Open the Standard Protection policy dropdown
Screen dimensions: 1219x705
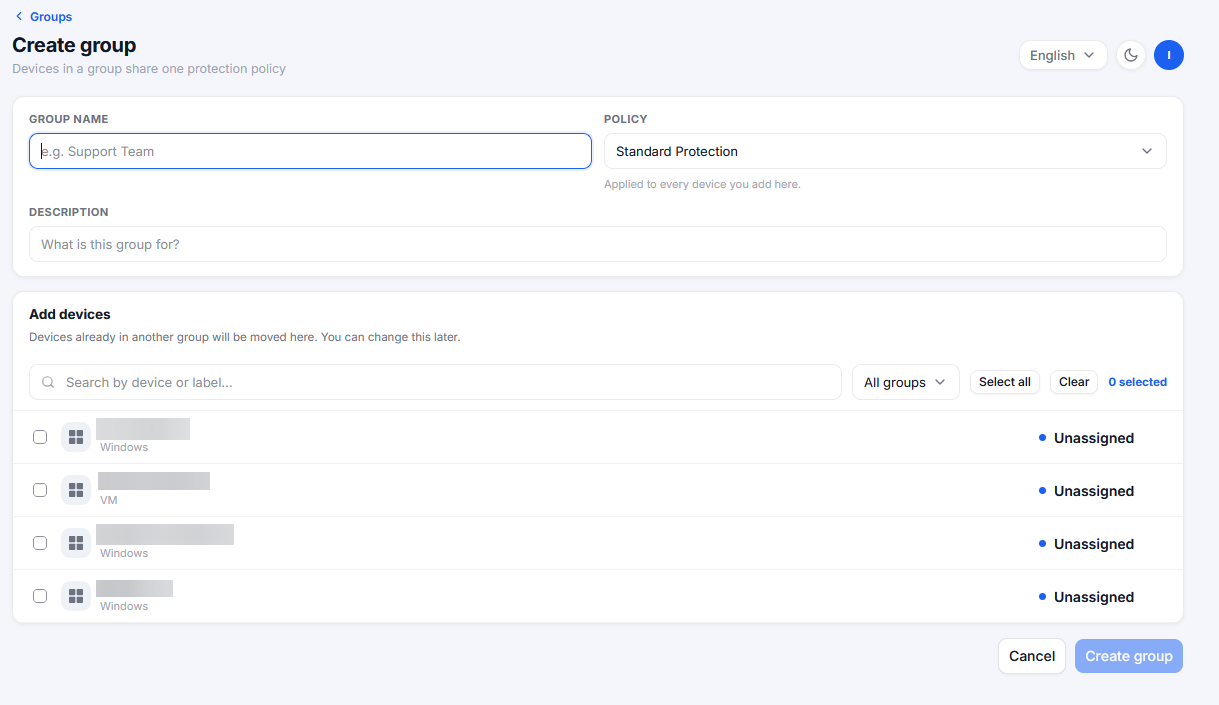(885, 151)
